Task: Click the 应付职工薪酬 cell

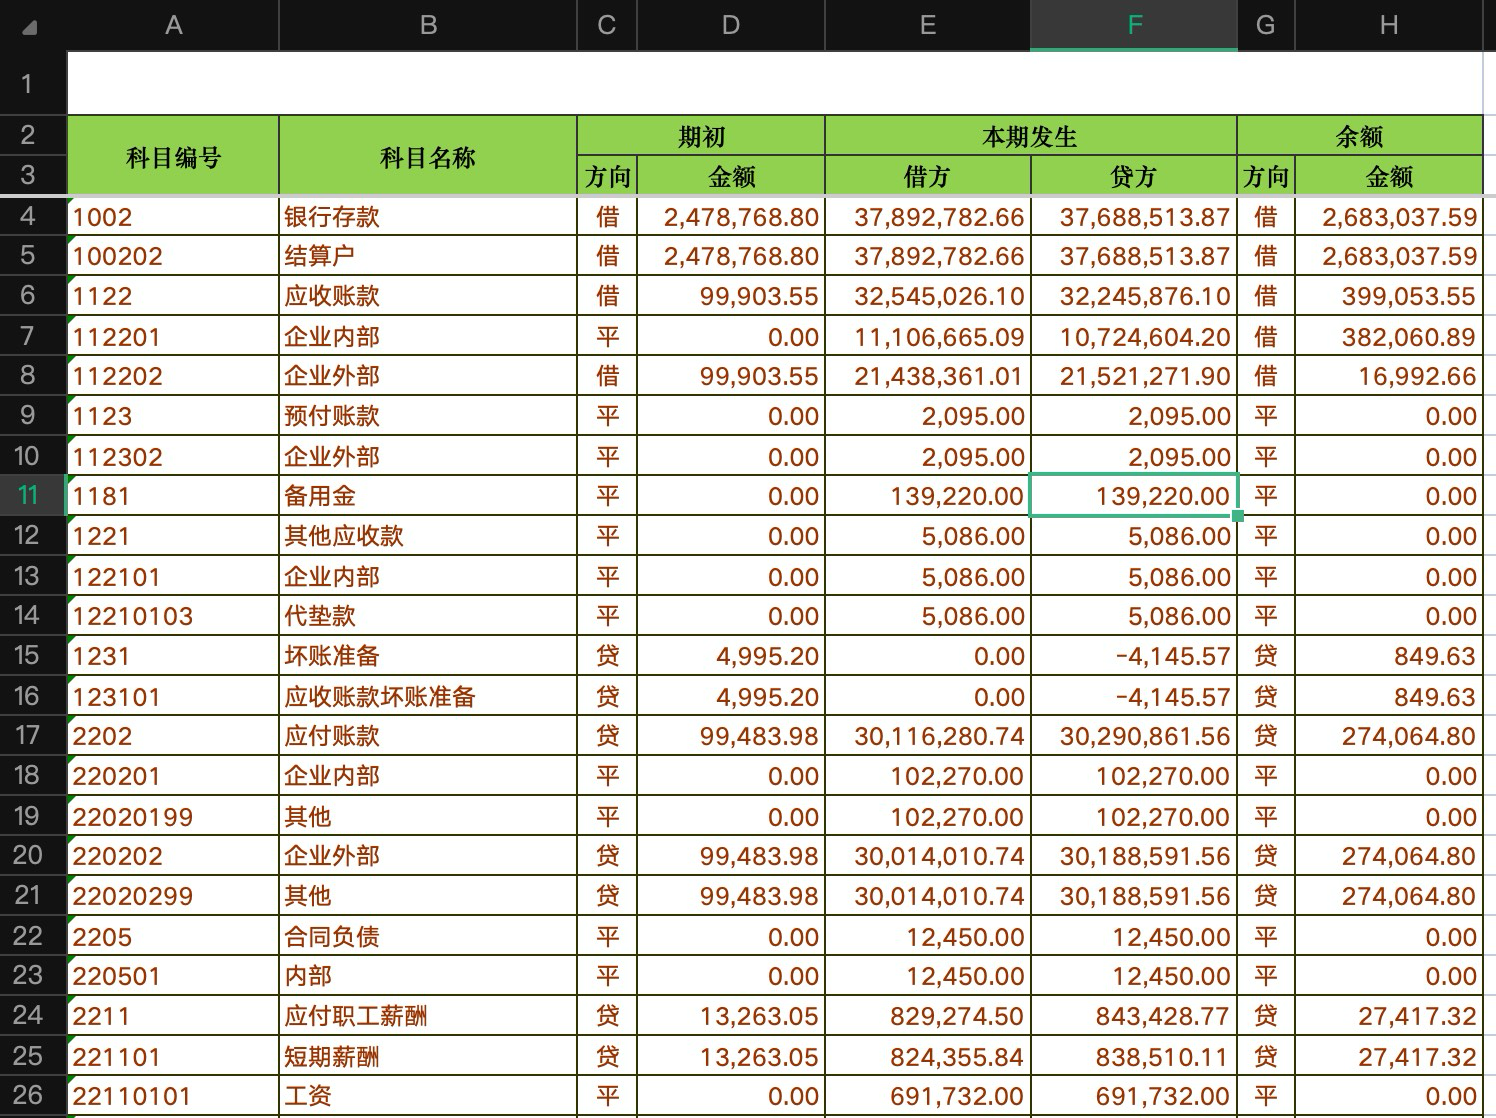Action: point(428,1016)
